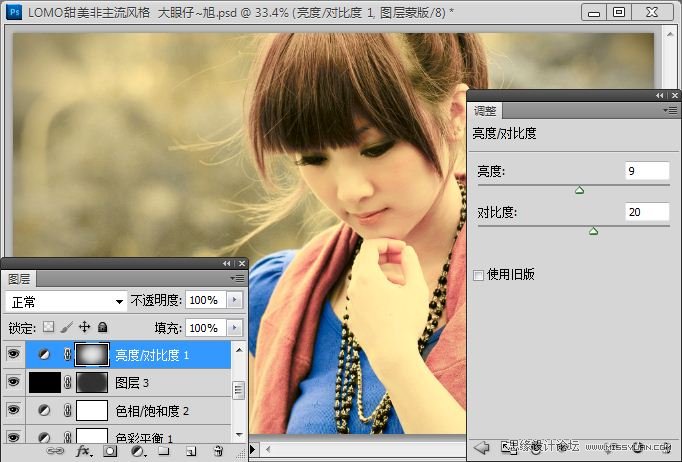Screen dimensions: 682x462
Task: Open the blend mode 正常 dropdown
Action: (66, 301)
